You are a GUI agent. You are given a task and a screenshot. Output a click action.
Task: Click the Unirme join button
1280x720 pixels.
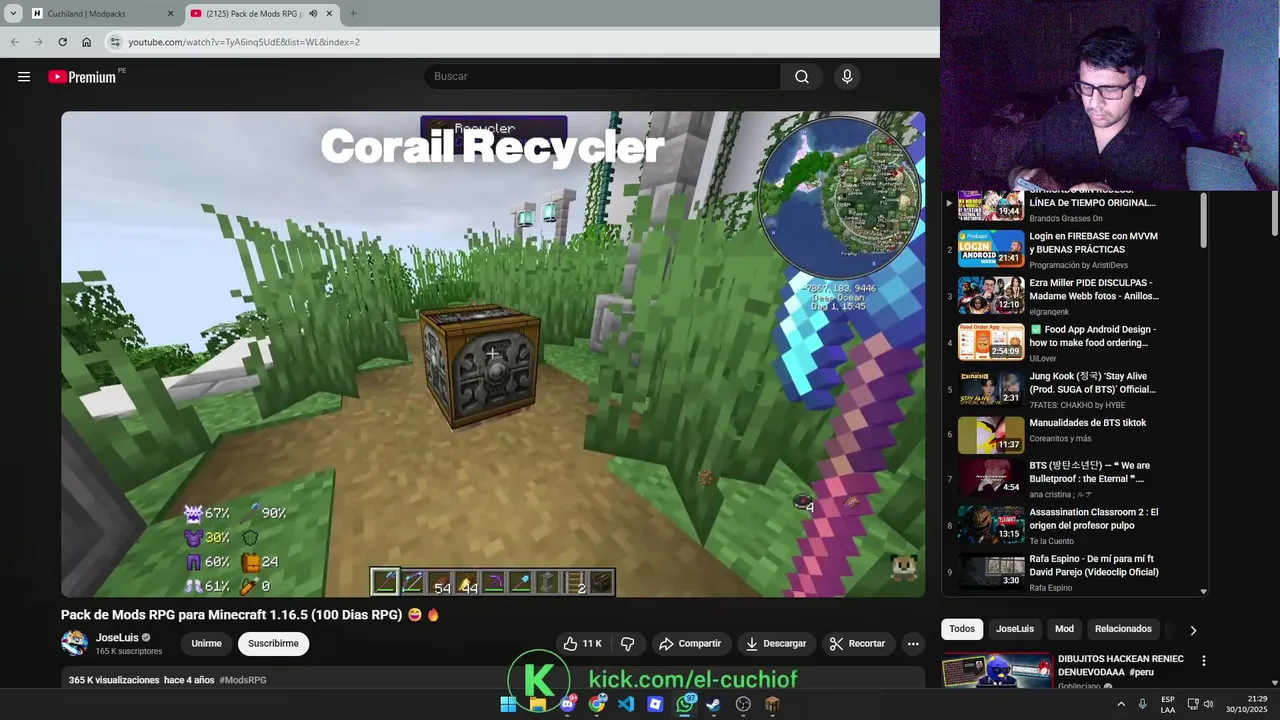pos(206,644)
